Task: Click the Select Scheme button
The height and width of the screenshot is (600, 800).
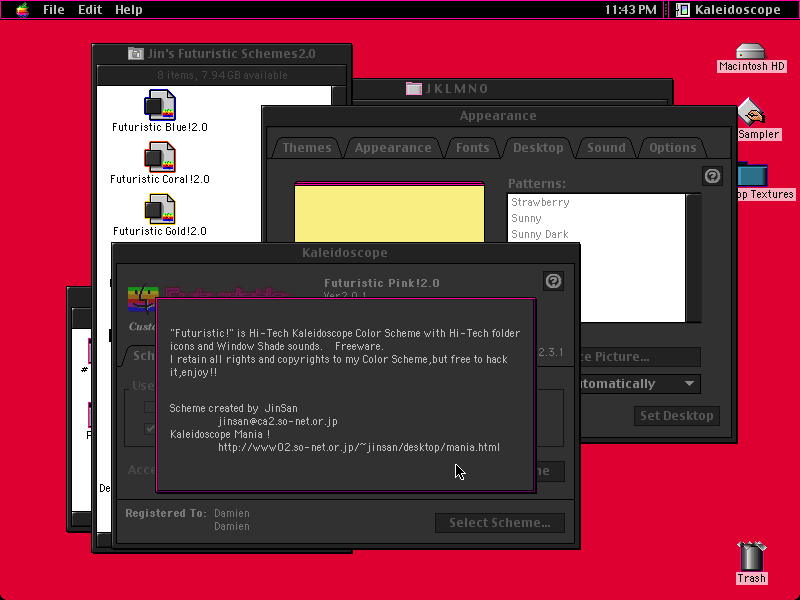Action: tap(499, 523)
